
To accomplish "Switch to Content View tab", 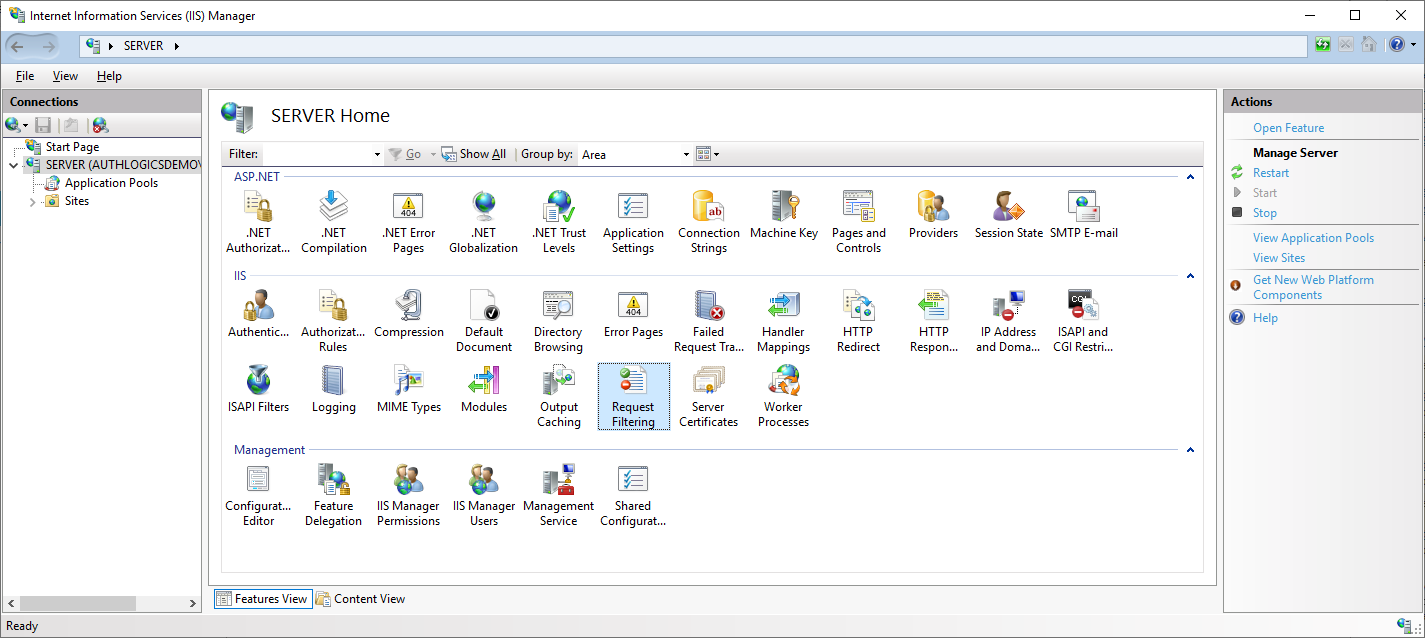I will [x=360, y=599].
